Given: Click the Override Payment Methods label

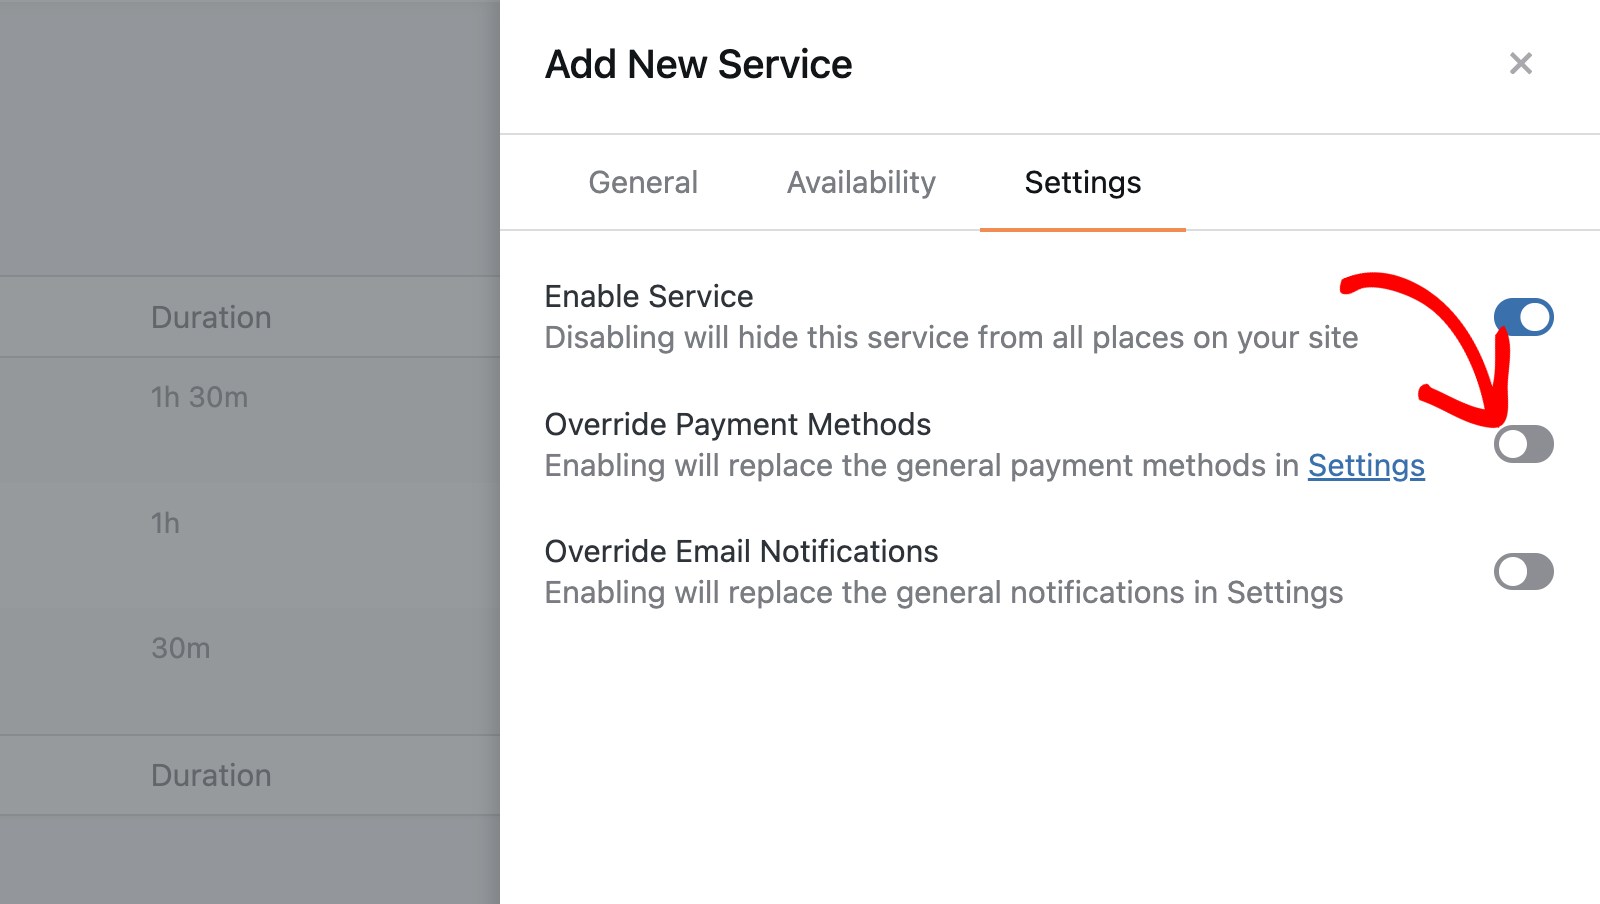Looking at the screenshot, I should [x=737, y=424].
